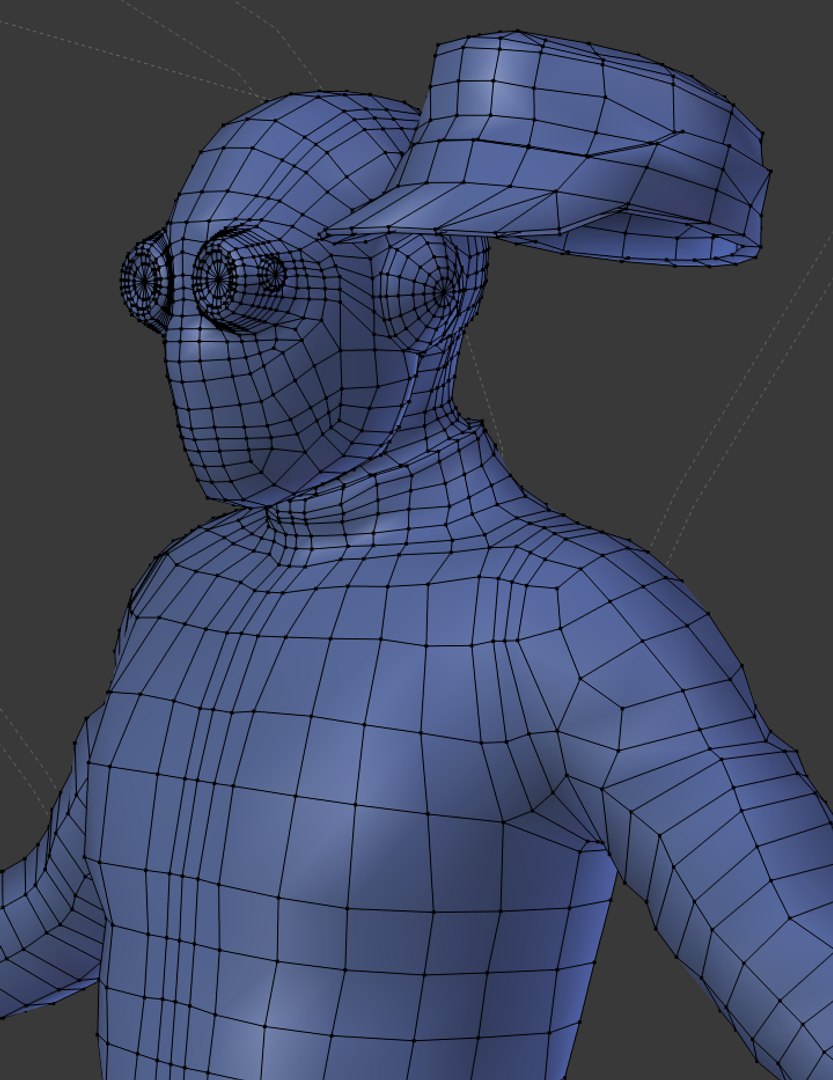
Task: Click the leftmost eye's radial center vertex
Action: (x=146, y=280)
